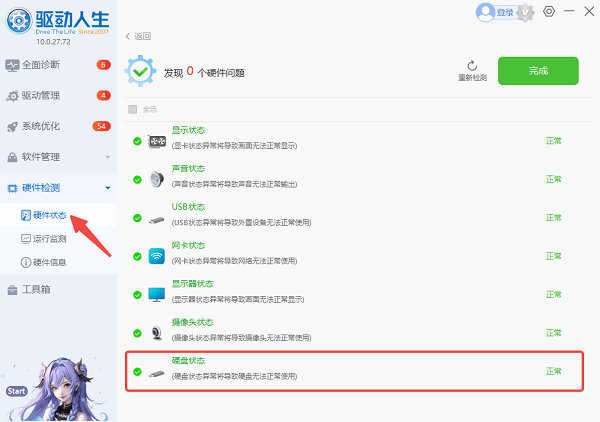Click the Wi-Fi icon for 网卡状态

pyautogui.click(x=157, y=256)
